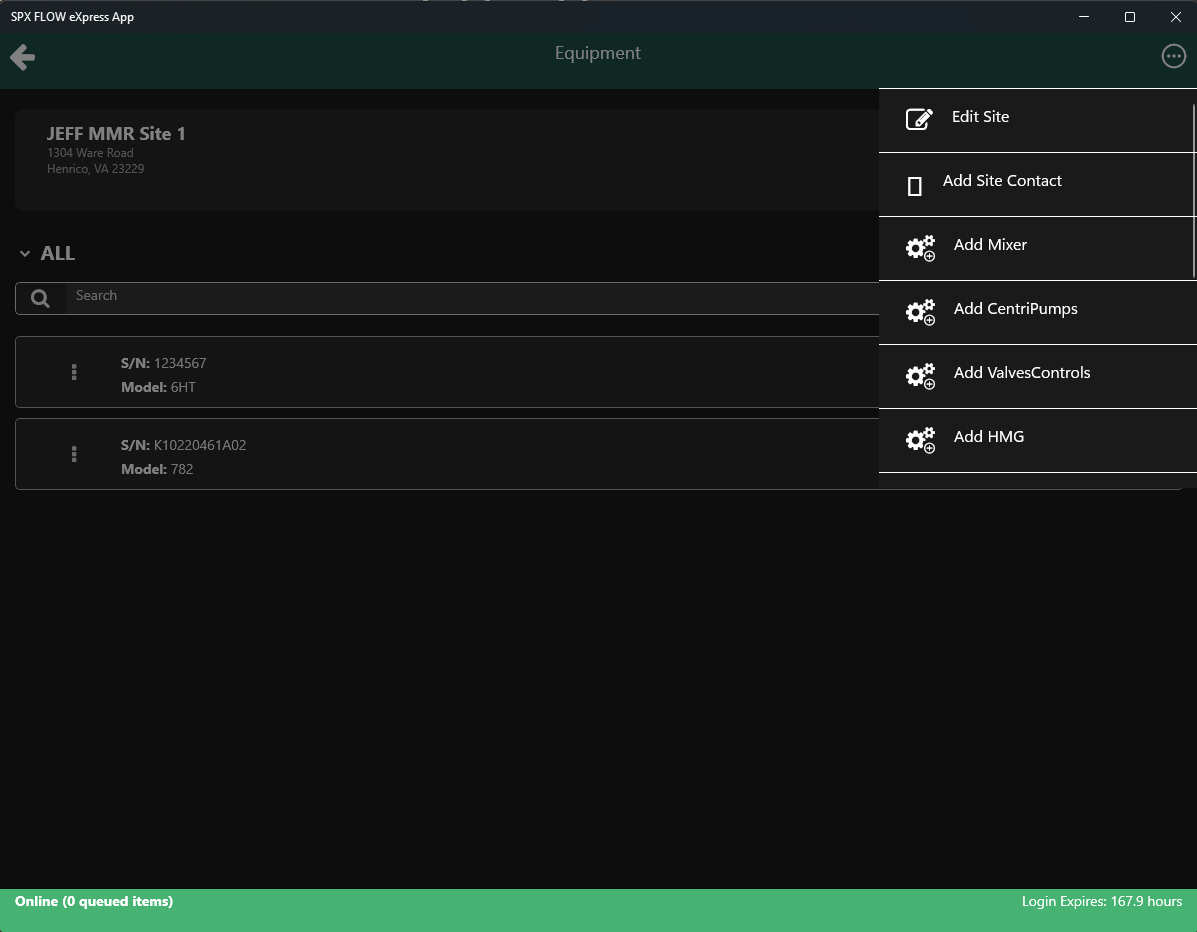Click the SPX FLOW eXpress App window title

click(x=73, y=17)
